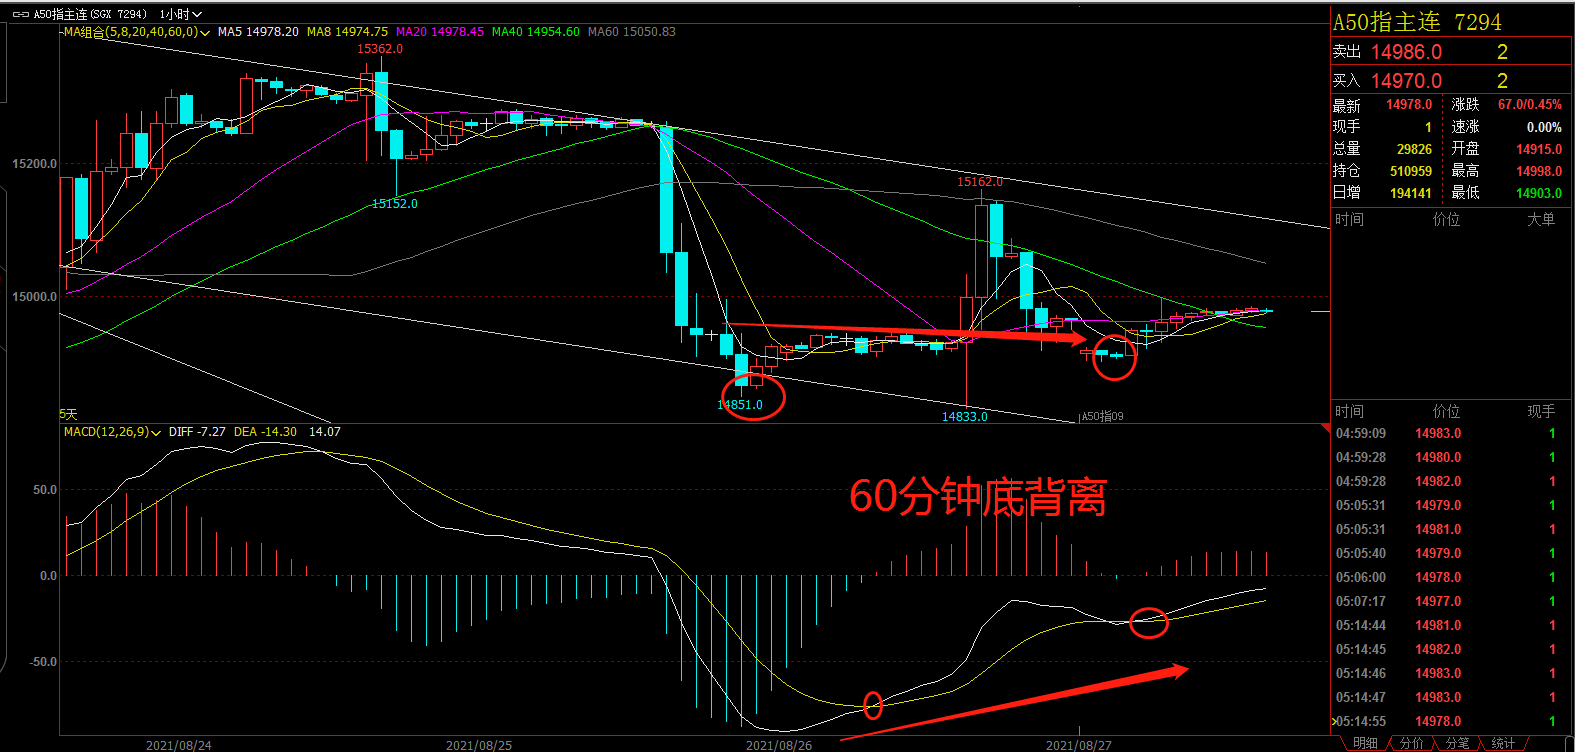Click the 2021/08/25 date on time axis
The image size is (1575, 752).
click(x=479, y=745)
